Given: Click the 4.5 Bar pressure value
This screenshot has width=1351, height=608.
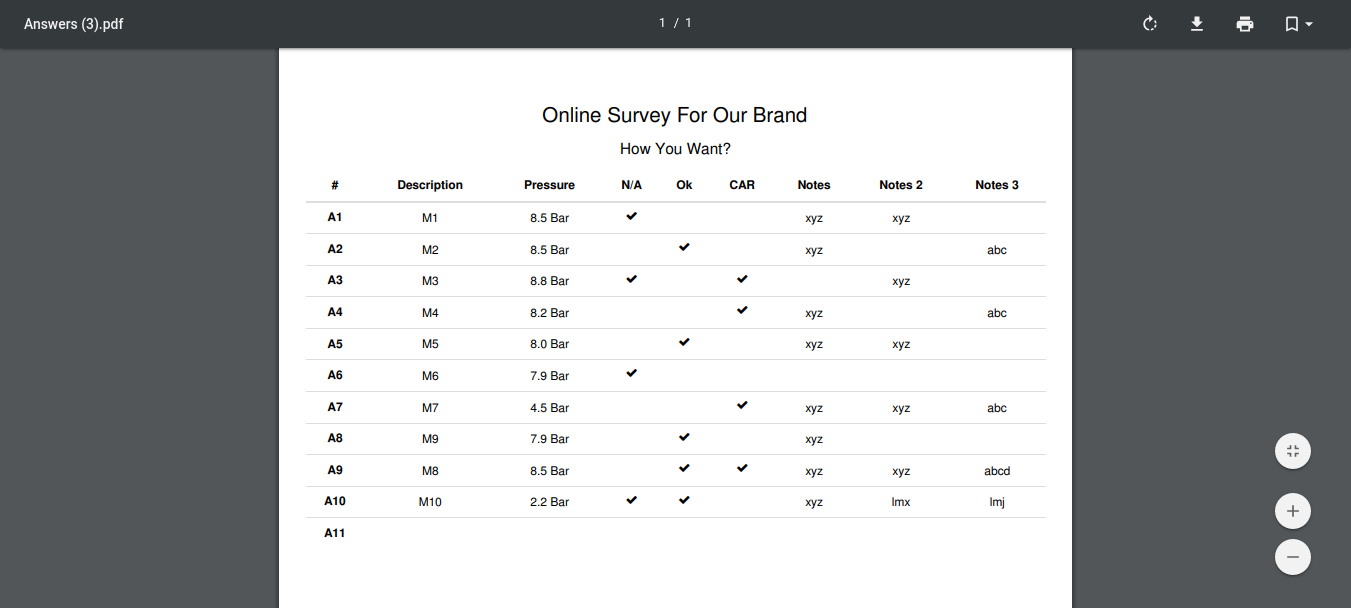Looking at the screenshot, I should pyautogui.click(x=549, y=408).
